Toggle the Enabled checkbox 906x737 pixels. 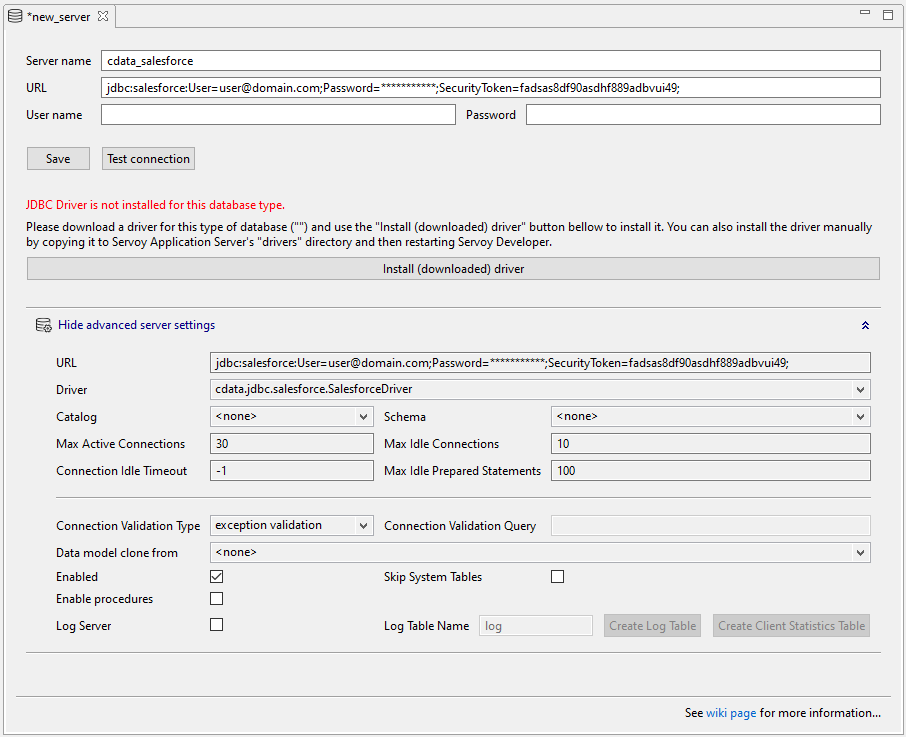tap(216, 577)
